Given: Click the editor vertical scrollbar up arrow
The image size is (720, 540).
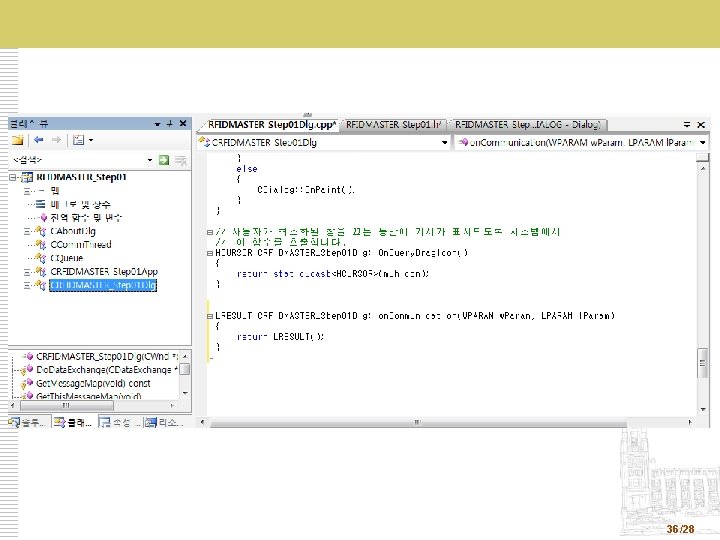Looking at the screenshot, I should pos(703,169).
